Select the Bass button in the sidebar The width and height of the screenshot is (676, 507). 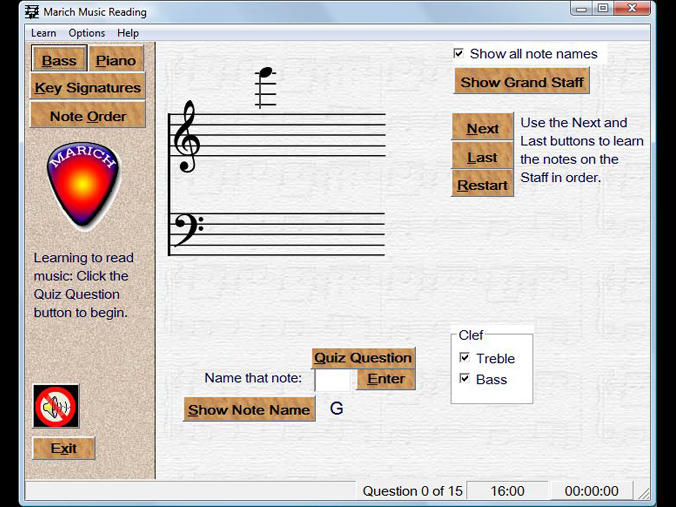pos(59,60)
